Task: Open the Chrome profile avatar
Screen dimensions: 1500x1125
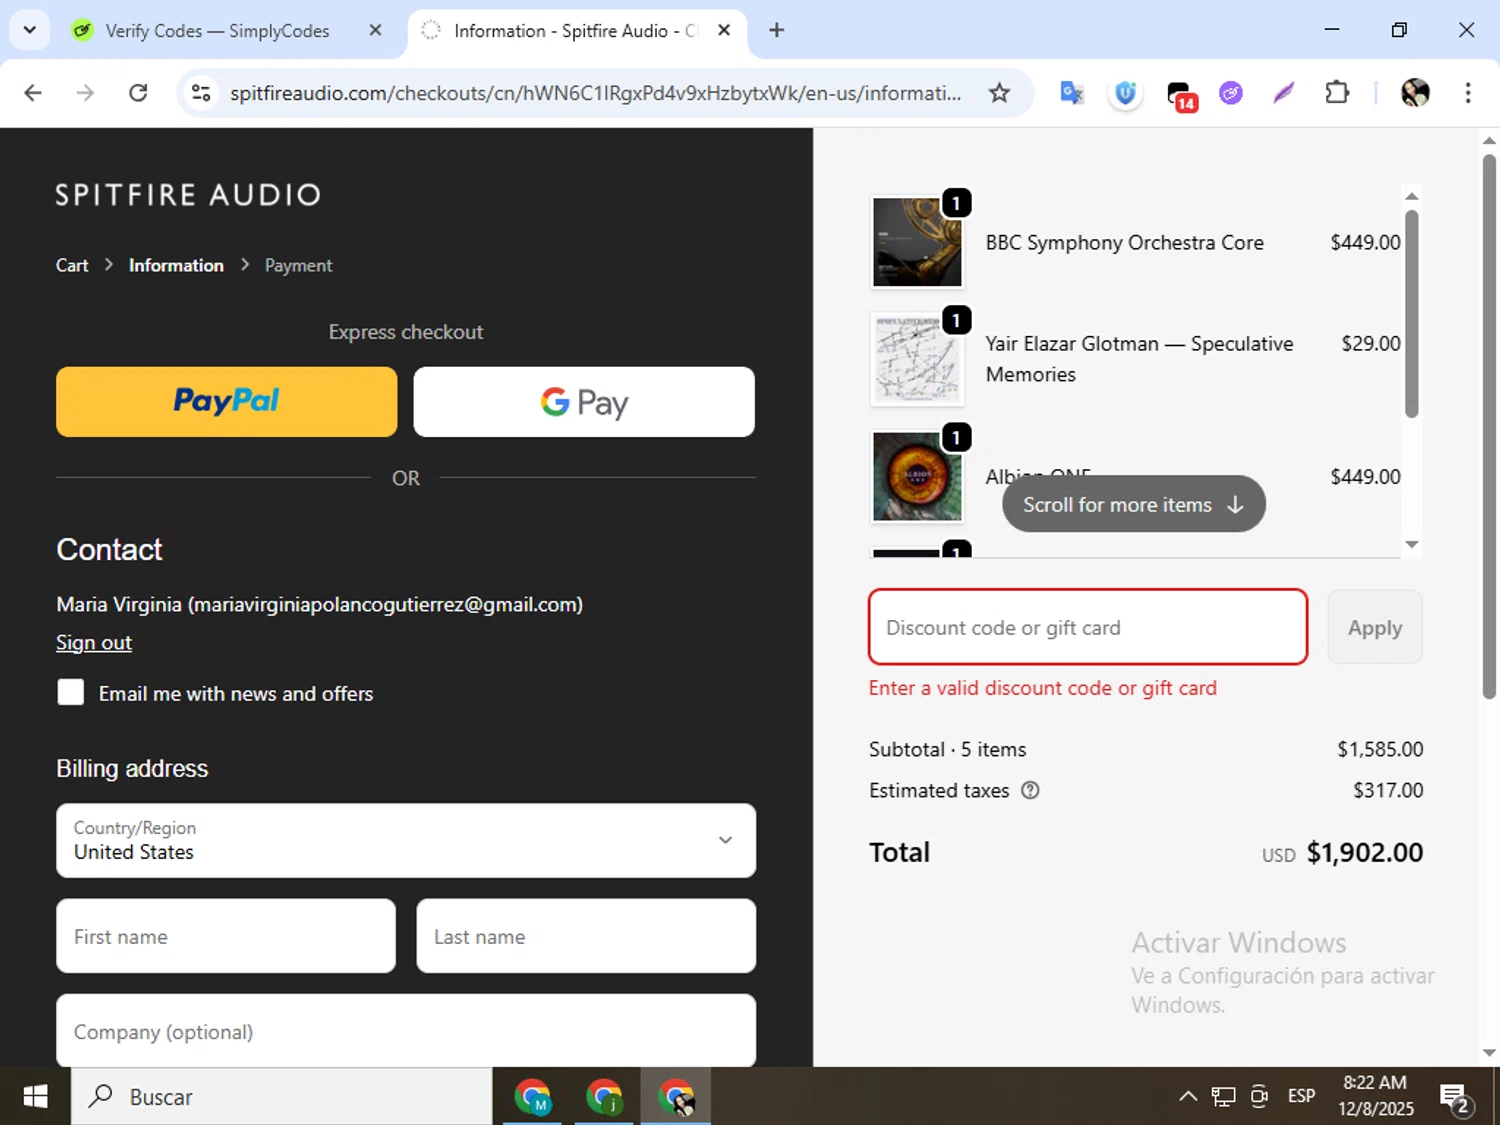Action: (x=1415, y=93)
